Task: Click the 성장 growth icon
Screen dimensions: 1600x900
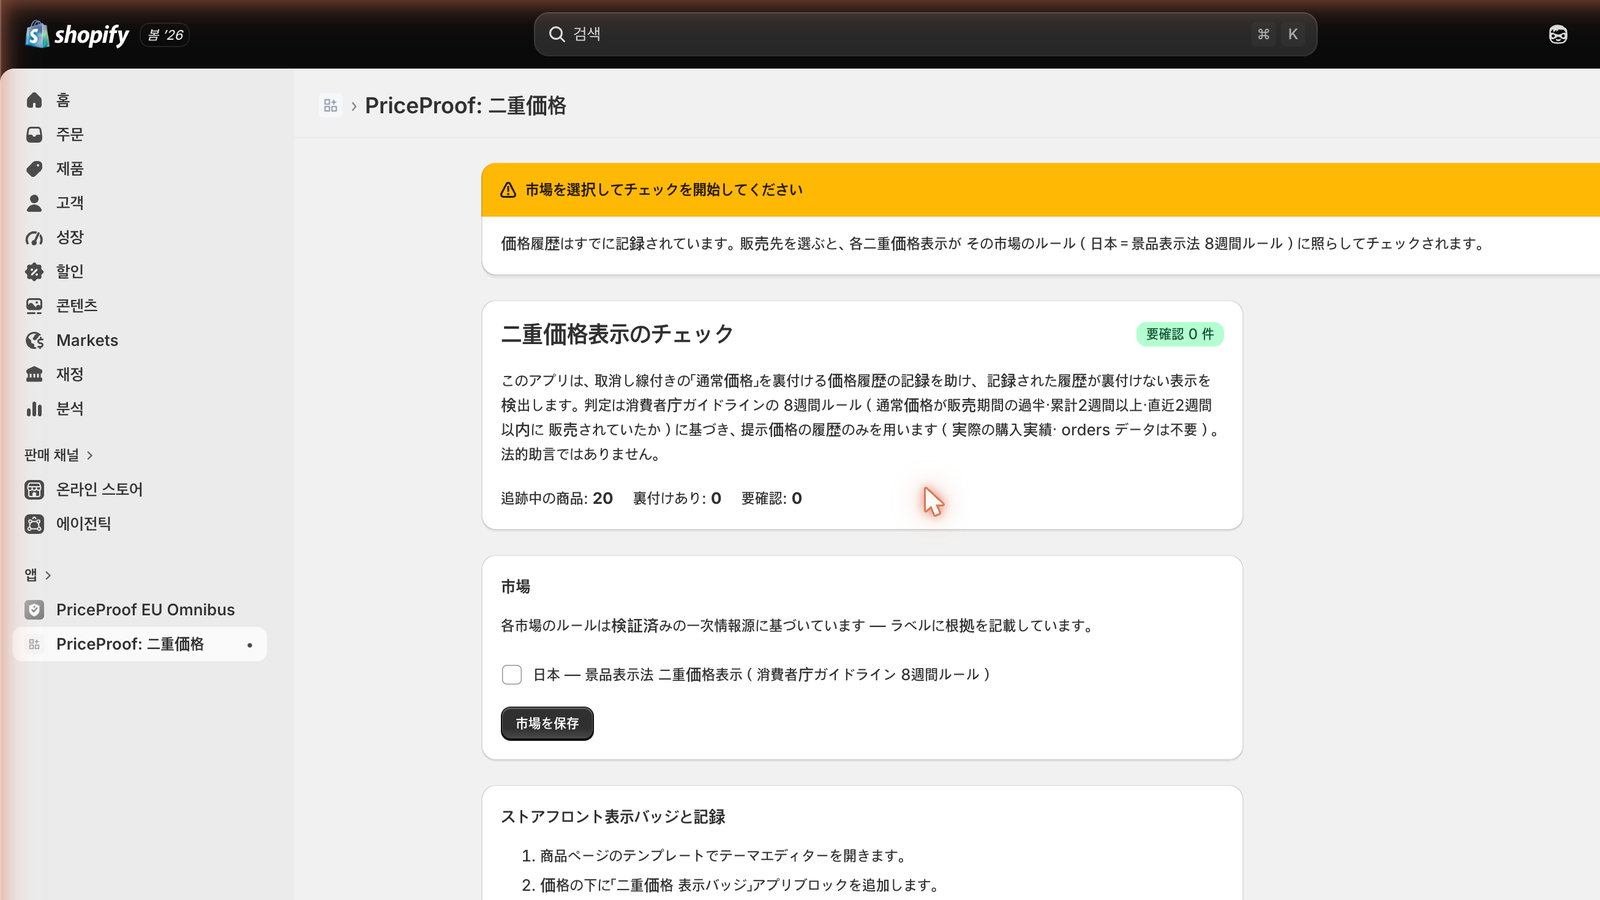Action: point(34,237)
